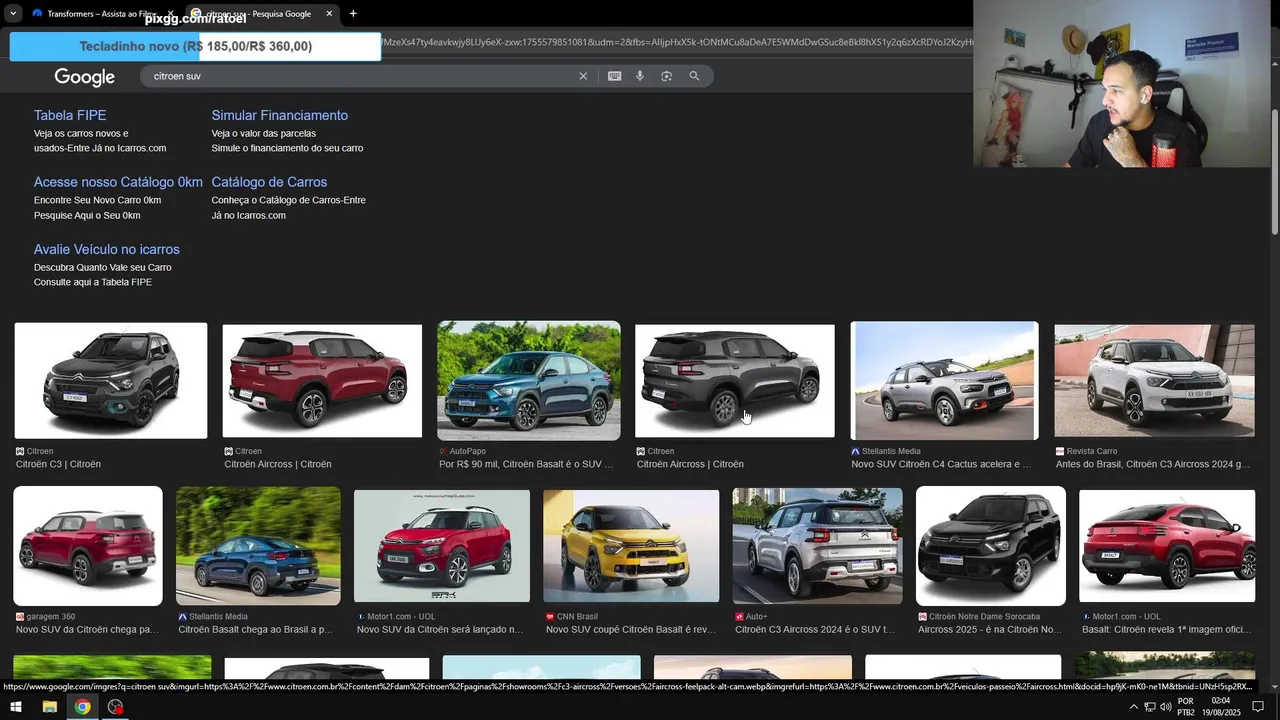The image size is (1280, 720).
Task: Click the POR PTB2 language indicator
Action: pos(1186,707)
